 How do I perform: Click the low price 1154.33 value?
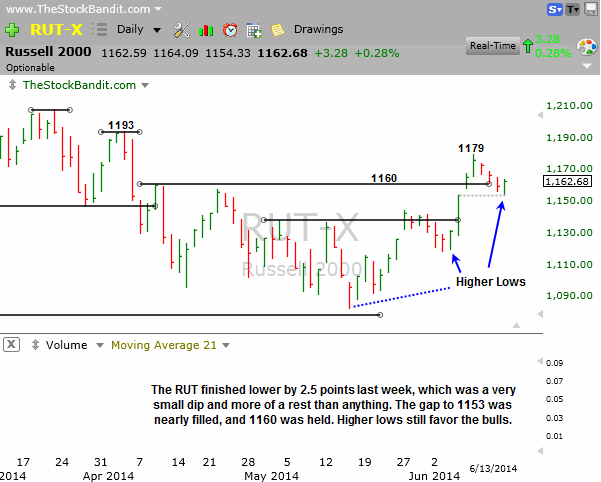(228, 53)
